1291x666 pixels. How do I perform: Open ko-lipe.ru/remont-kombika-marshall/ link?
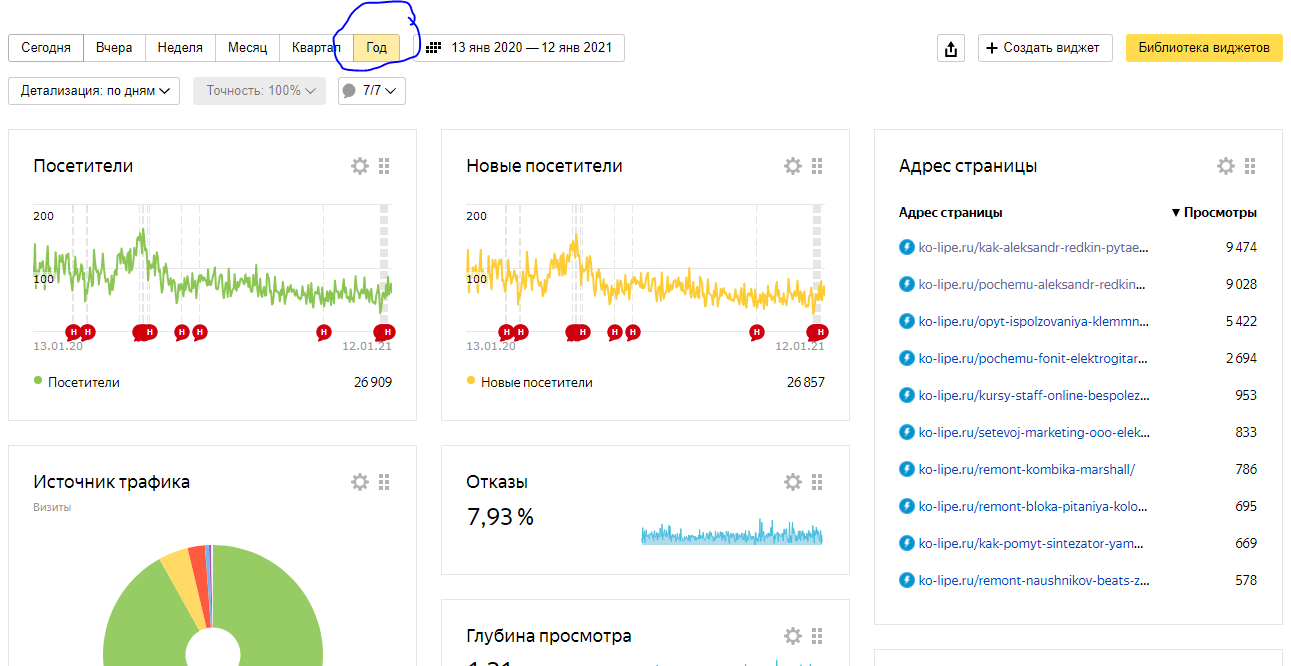tap(1027, 469)
